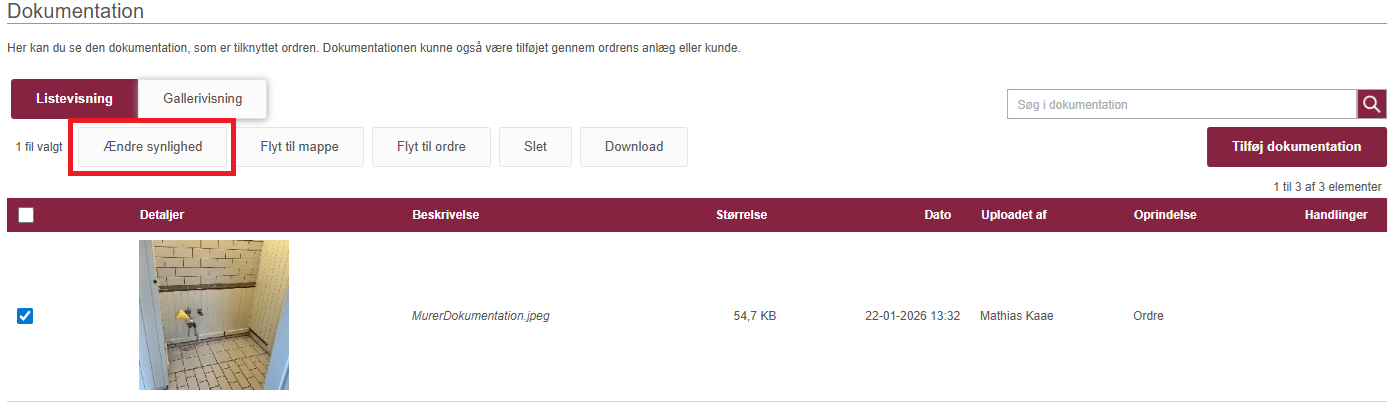Sort by Dato column header
The width and height of the screenshot is (1391, 405).
point(938,215)
